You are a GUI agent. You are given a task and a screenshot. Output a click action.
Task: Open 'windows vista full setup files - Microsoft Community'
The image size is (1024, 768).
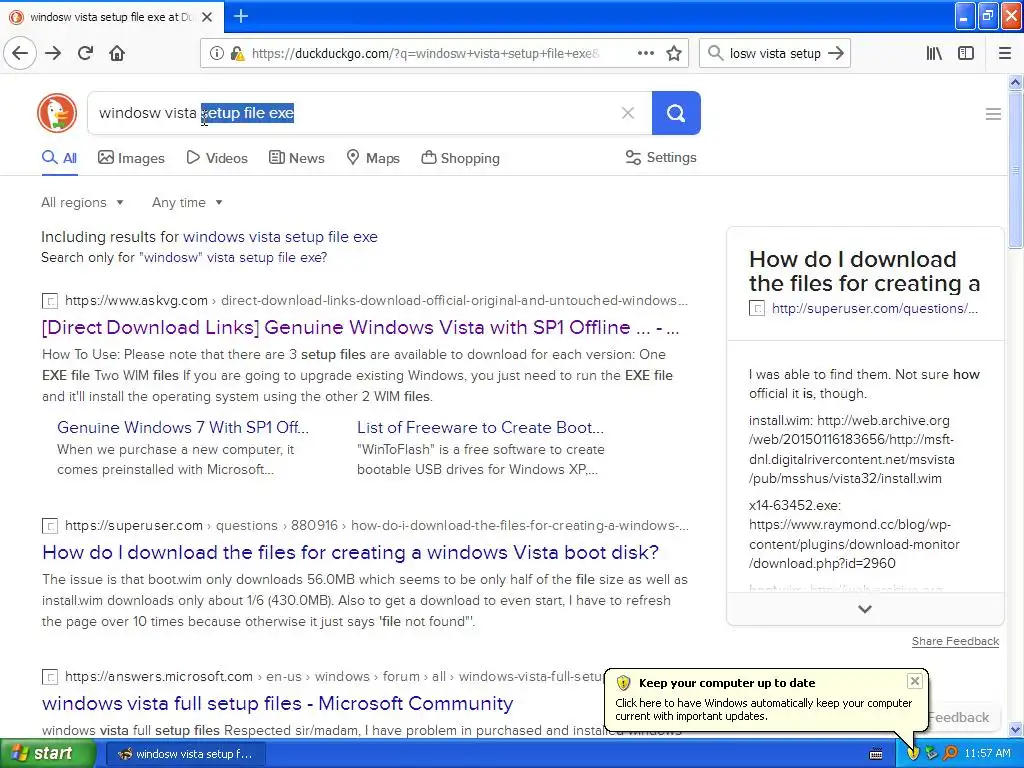[x=278, y=703]
